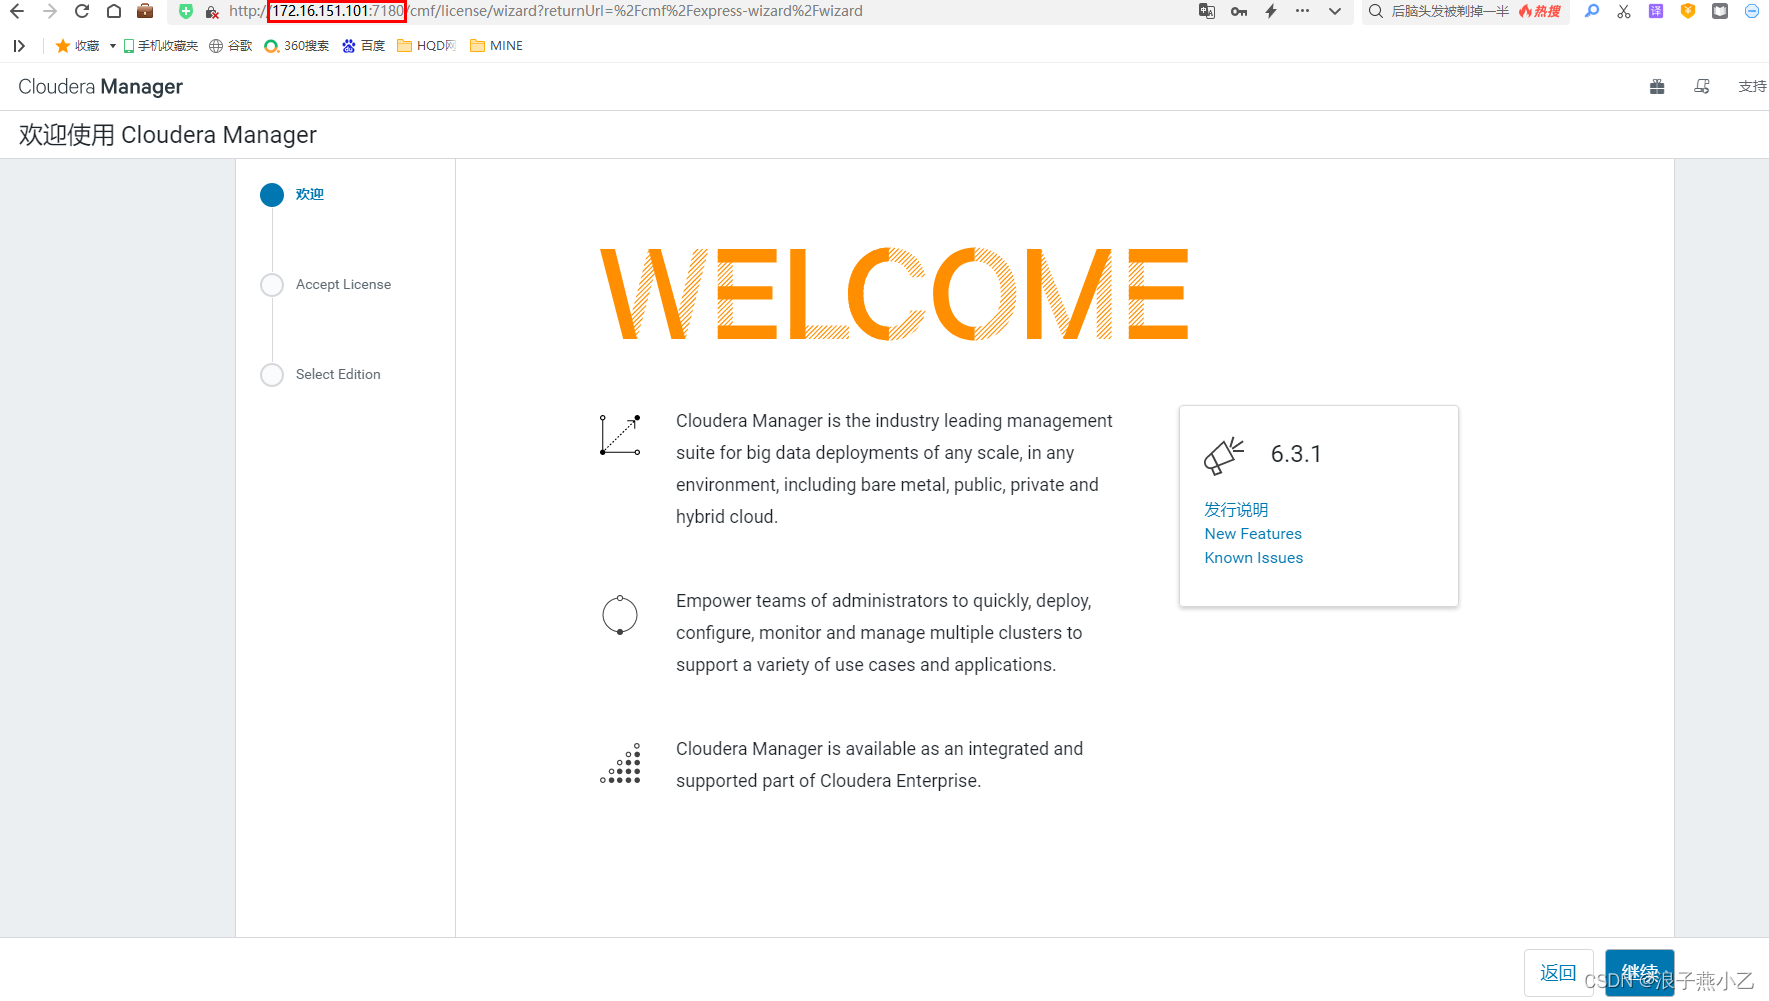Click the Select Edition step circle
1769x1001 pixels.
[272, 375]
